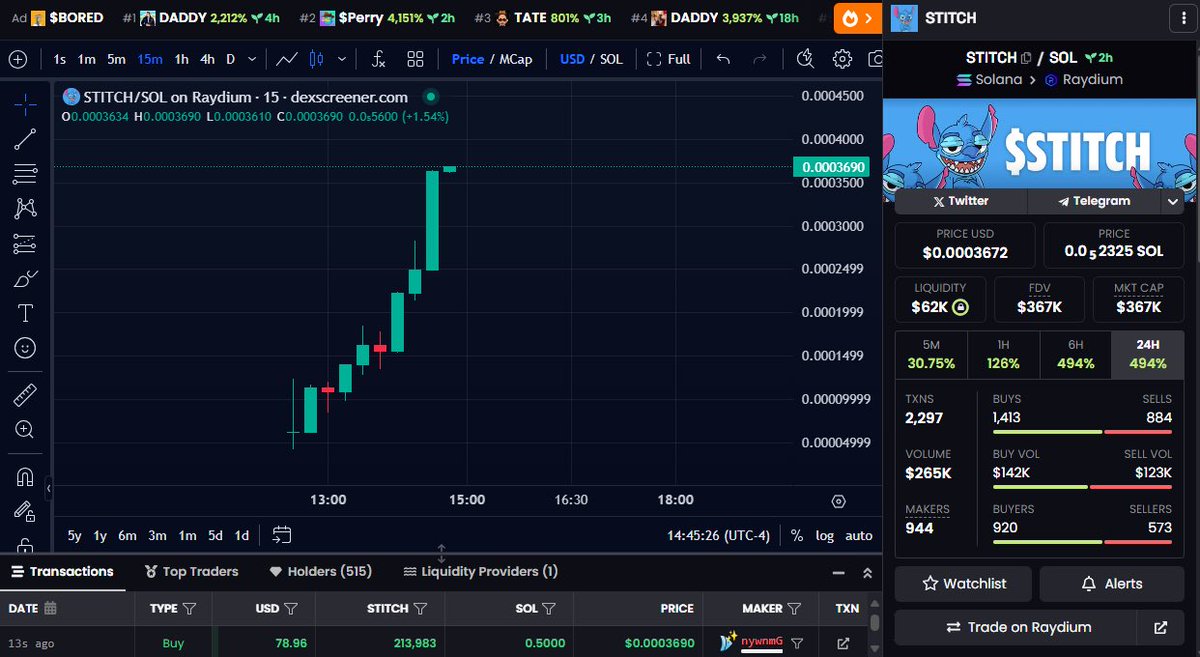This screenshot has height=657, width=1200.
Task: Select the crosshair cursor tool
Action: pyautogui.click(x=25, y=103)
